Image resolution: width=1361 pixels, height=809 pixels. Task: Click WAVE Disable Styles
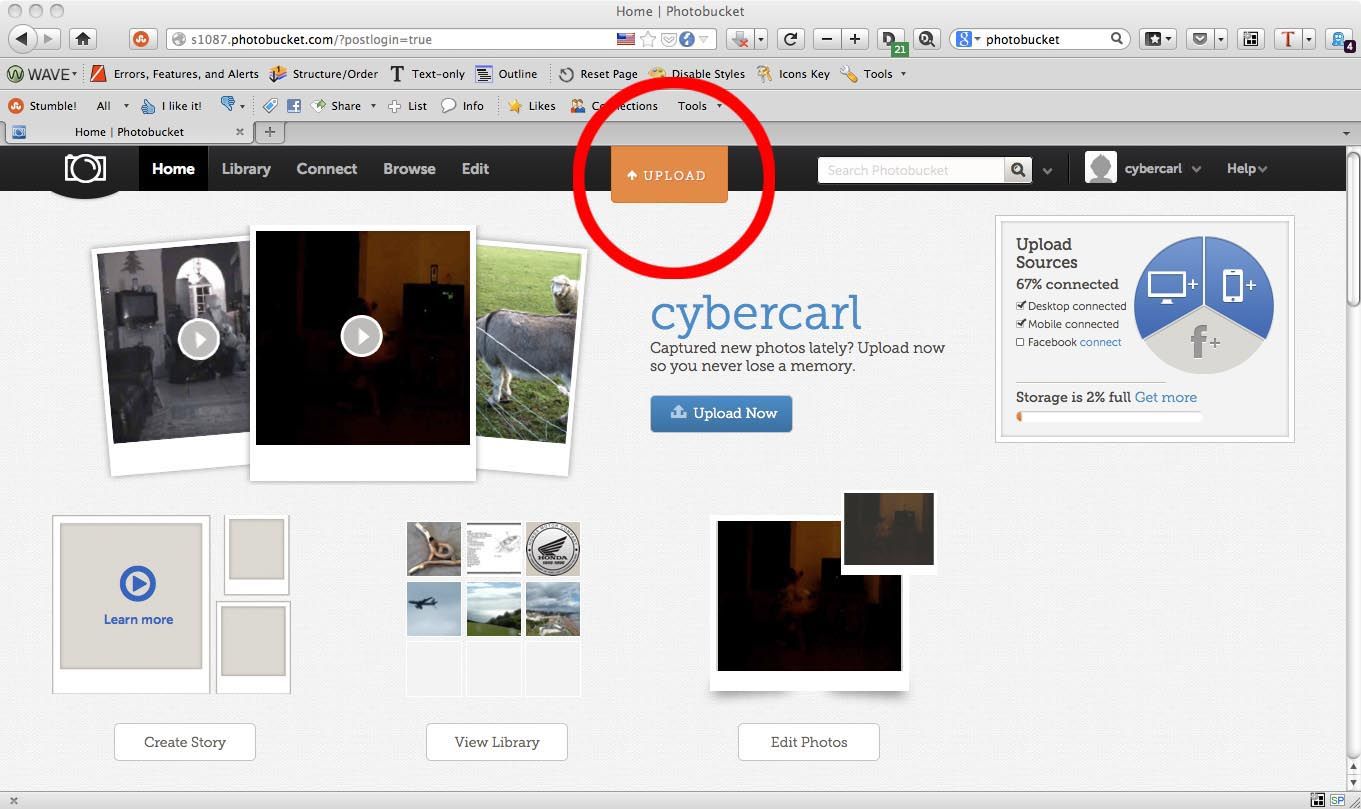tap(697, 74)
